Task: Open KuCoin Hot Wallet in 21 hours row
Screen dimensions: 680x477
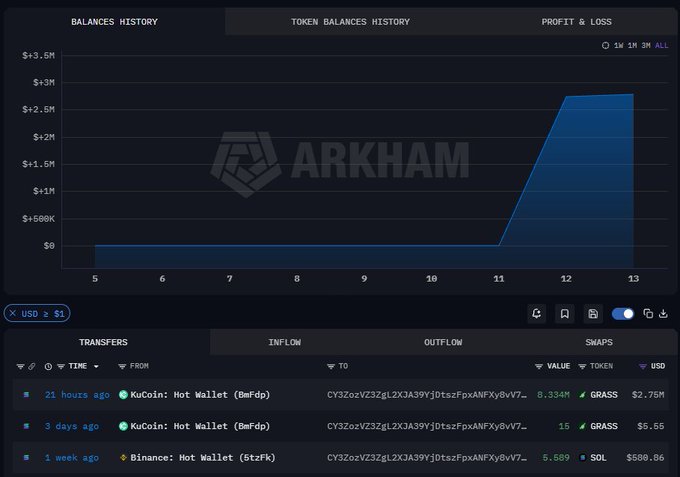Action: pyautogui.click(x=200, y=395)
